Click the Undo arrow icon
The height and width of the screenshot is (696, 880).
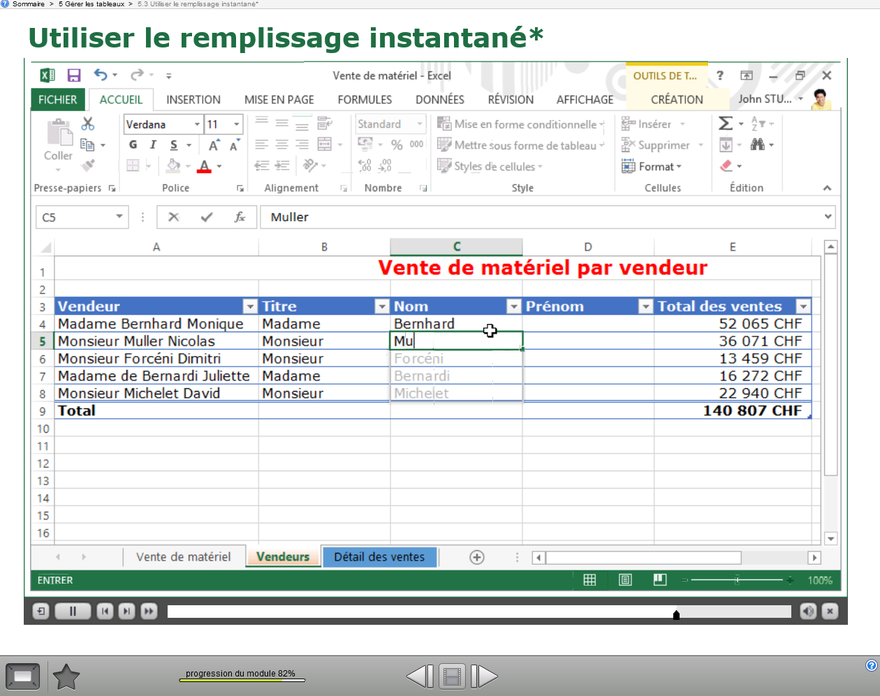[x=100, y=76]
